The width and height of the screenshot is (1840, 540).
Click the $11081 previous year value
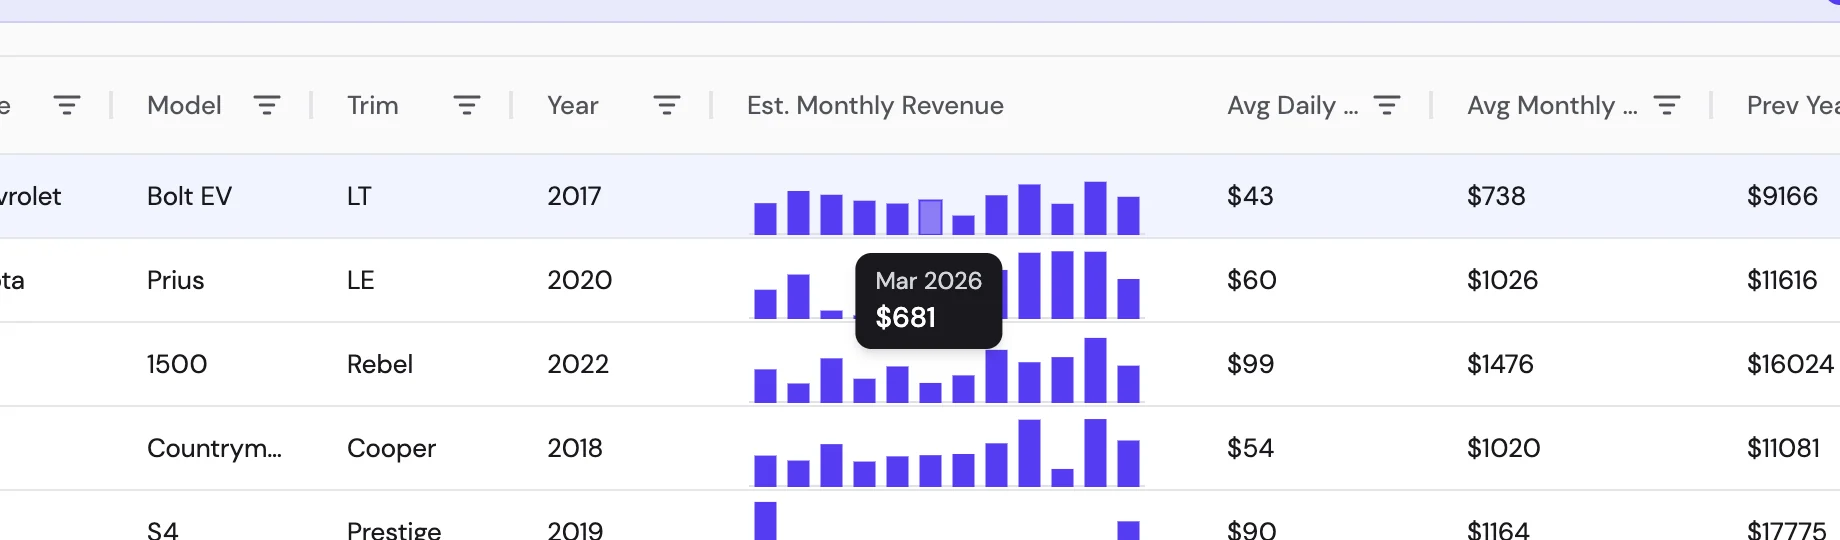tap(1783, 448)
